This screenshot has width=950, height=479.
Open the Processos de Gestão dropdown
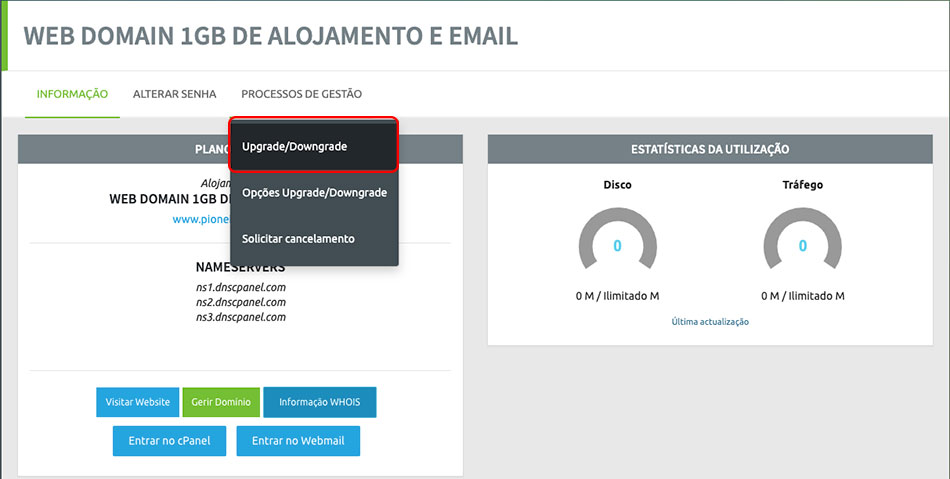coord(301,94)
